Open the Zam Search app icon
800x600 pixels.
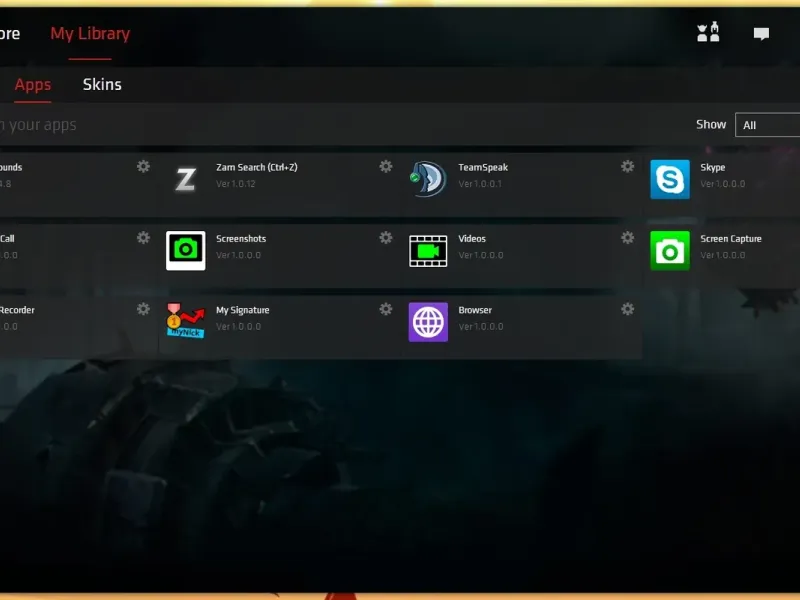click(x=185, y=180)
